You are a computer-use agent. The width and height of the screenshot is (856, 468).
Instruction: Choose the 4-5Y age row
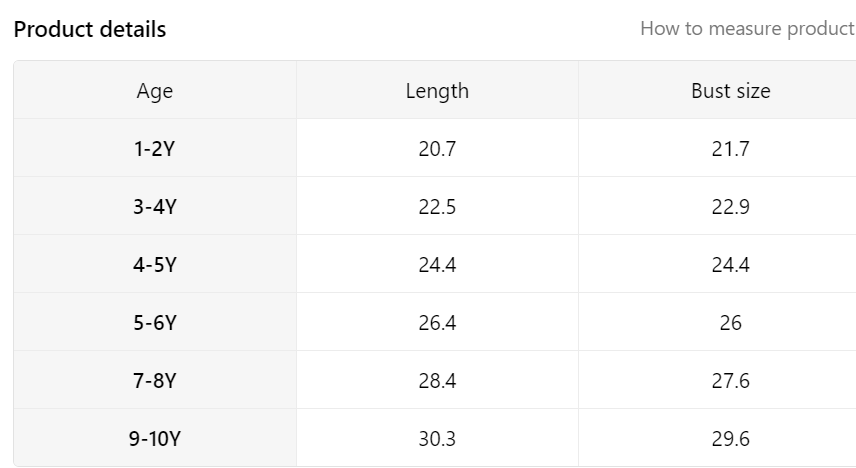[x=155, y=265]
